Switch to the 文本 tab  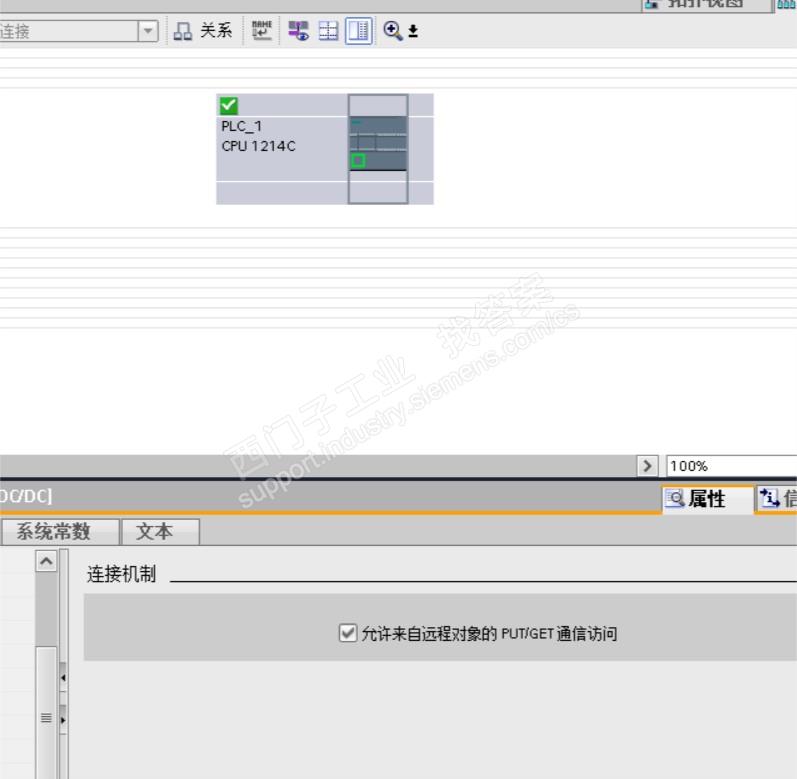(x=160, y=532)
